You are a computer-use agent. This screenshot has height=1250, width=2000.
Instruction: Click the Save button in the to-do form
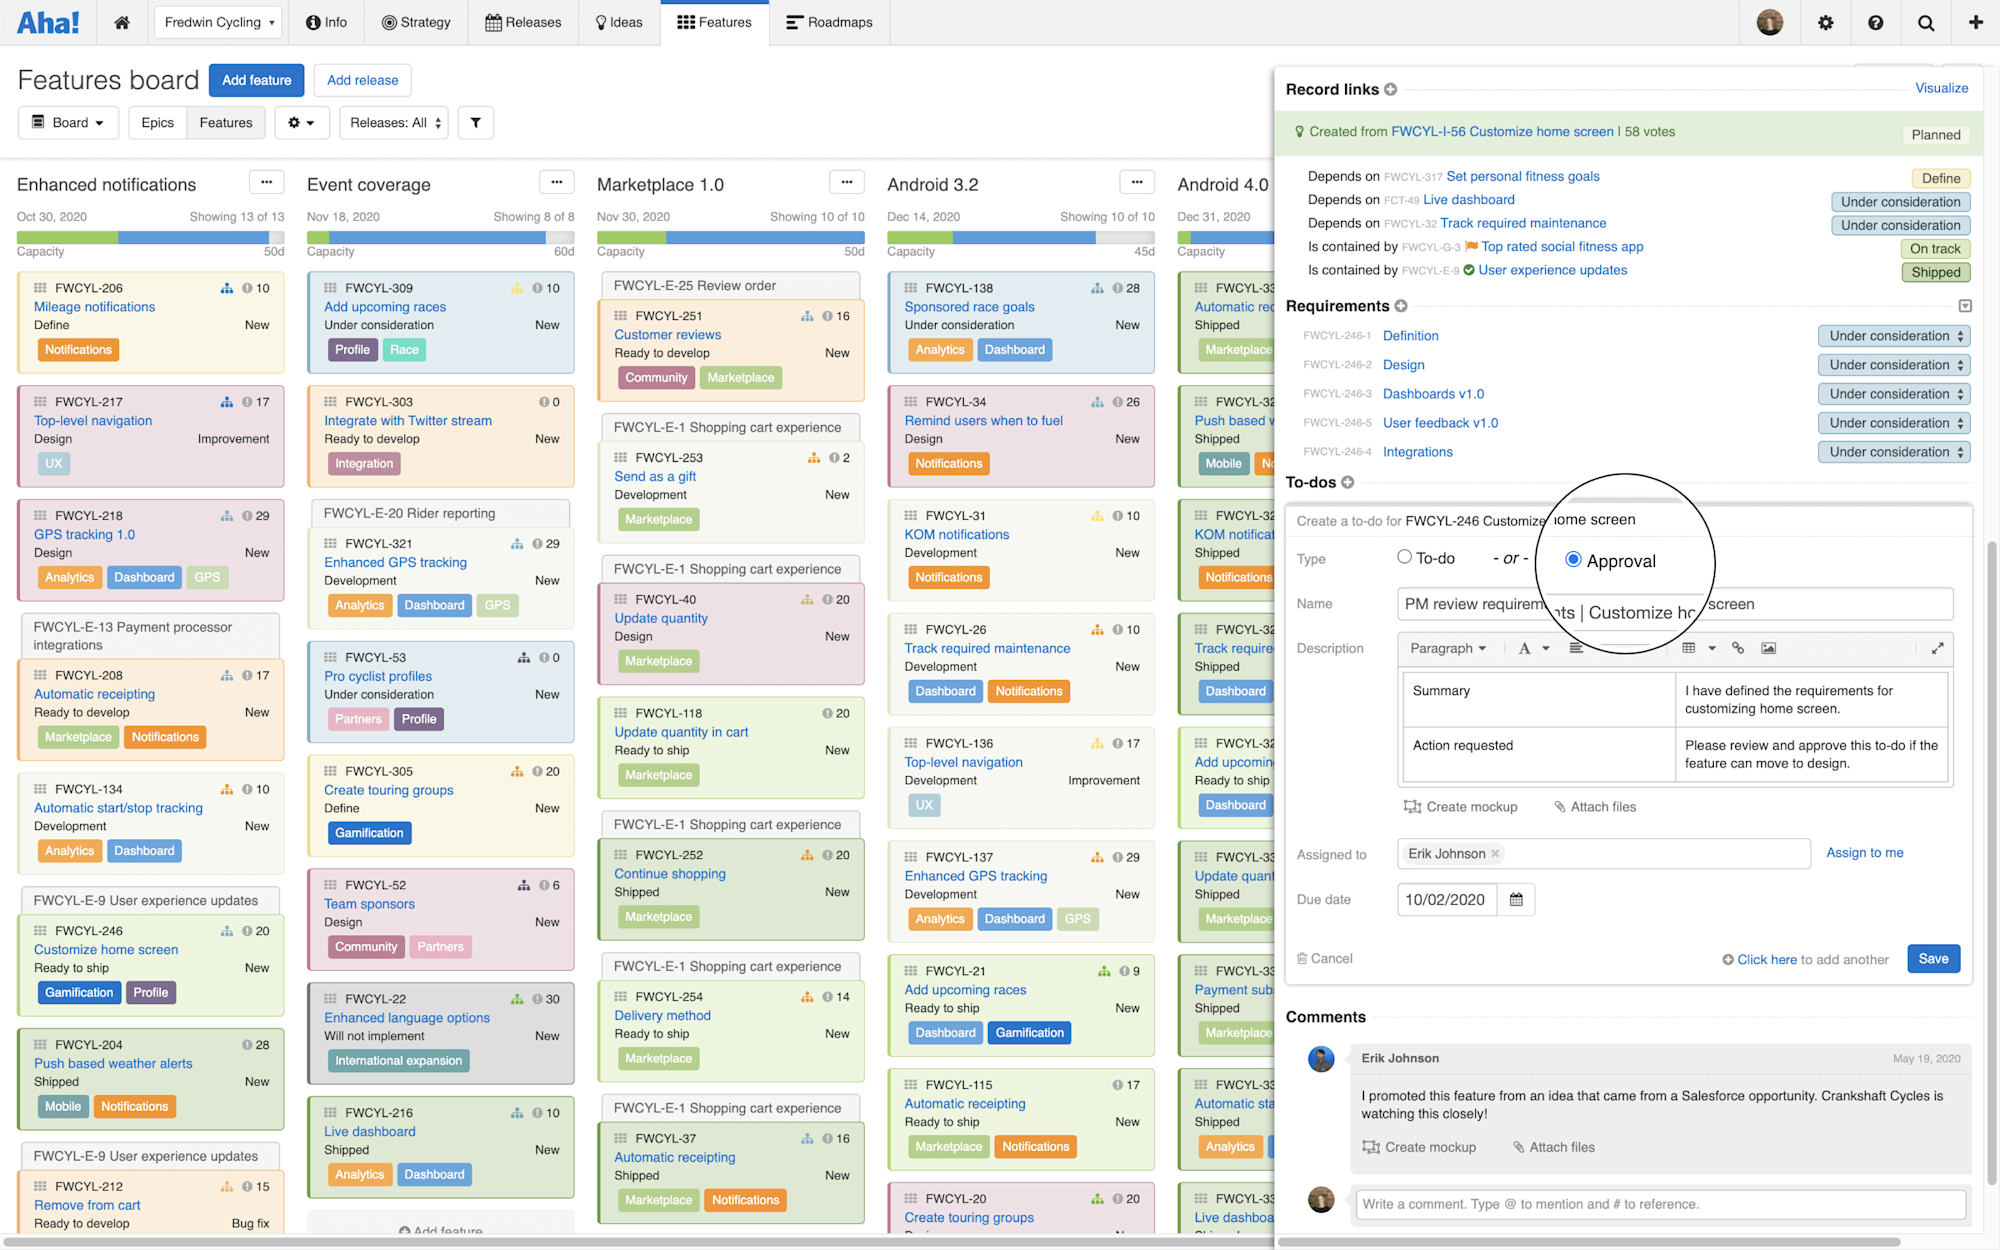click(1932, 958)
